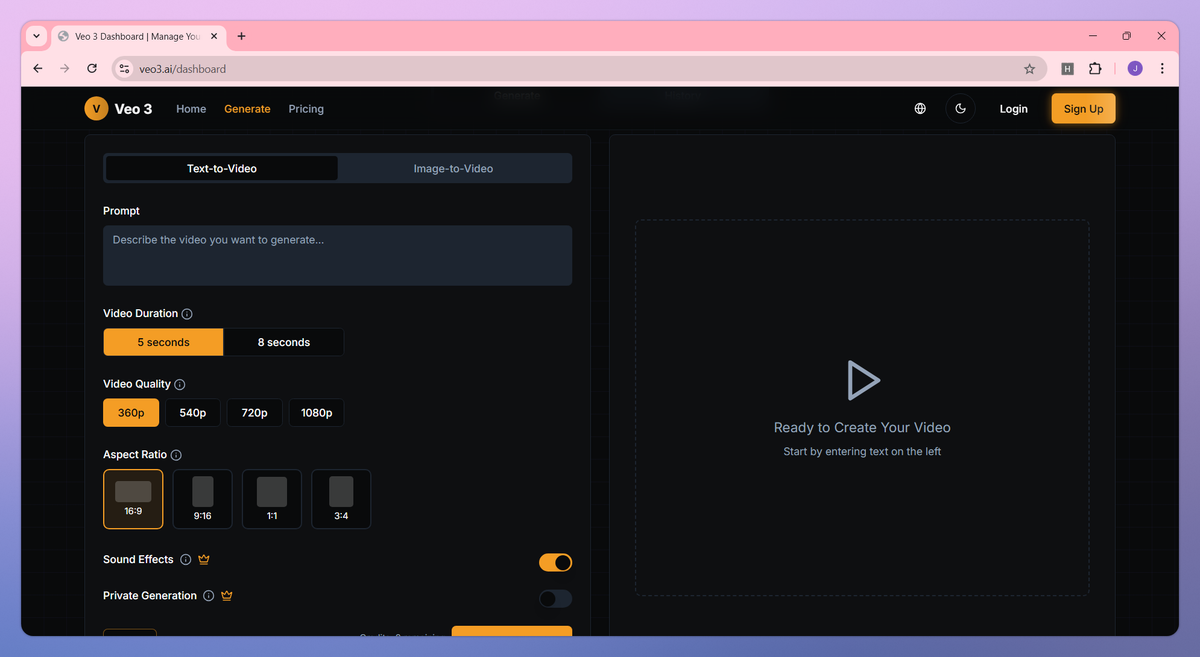Screen dimensions: 1200x657
Task: Open the tab search dropdown arrow
Action: [x=36, y=36]
